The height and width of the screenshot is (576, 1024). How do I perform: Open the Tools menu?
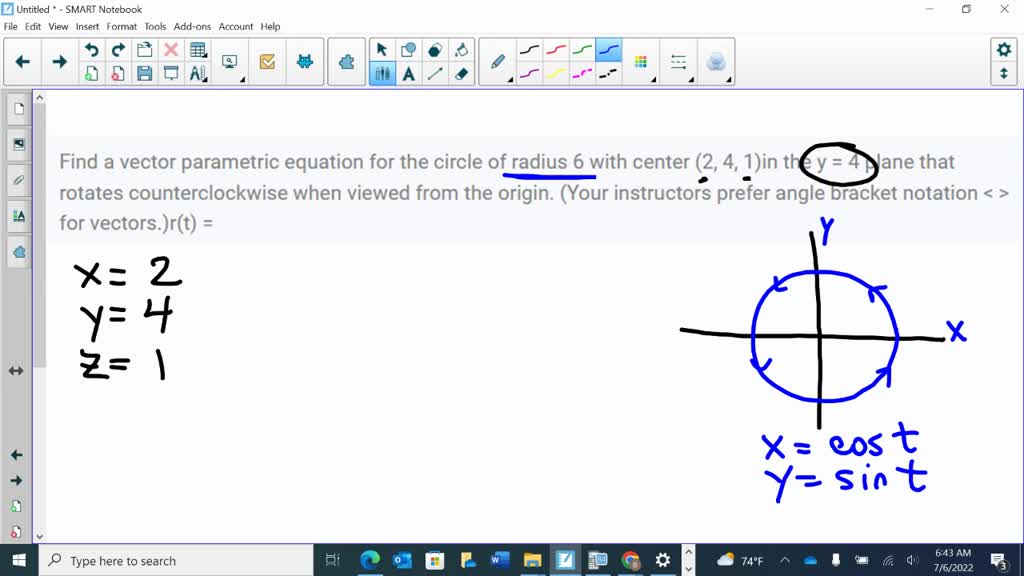point(153,26)
